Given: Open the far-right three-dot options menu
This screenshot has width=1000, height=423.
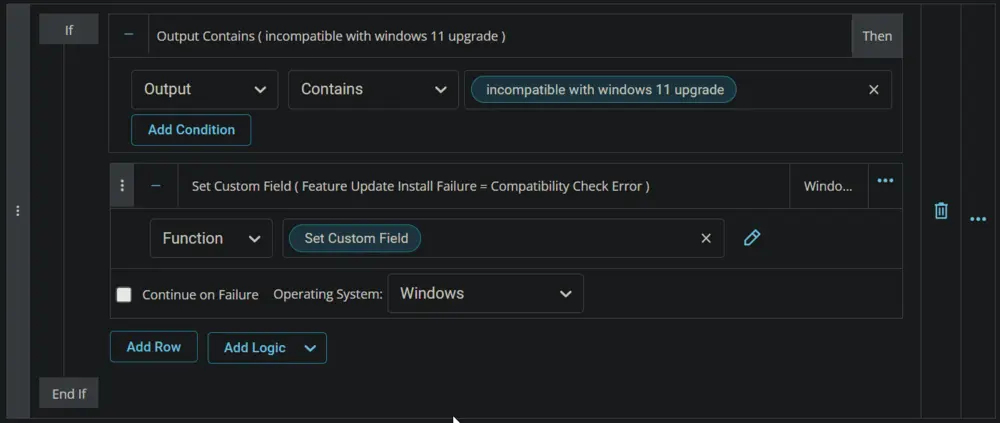Looking at the screenshot, I should pyautogui.click(x=978, y=219).
